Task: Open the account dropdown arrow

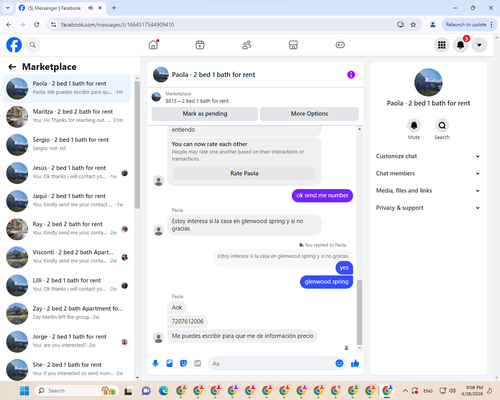Action: [479, 45]
